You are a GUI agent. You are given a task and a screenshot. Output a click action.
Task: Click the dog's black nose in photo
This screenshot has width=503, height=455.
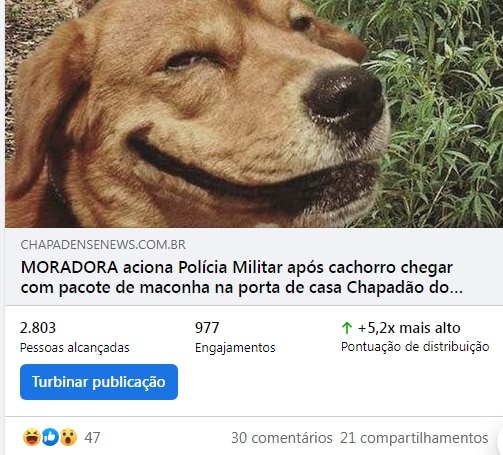[345, 99]
